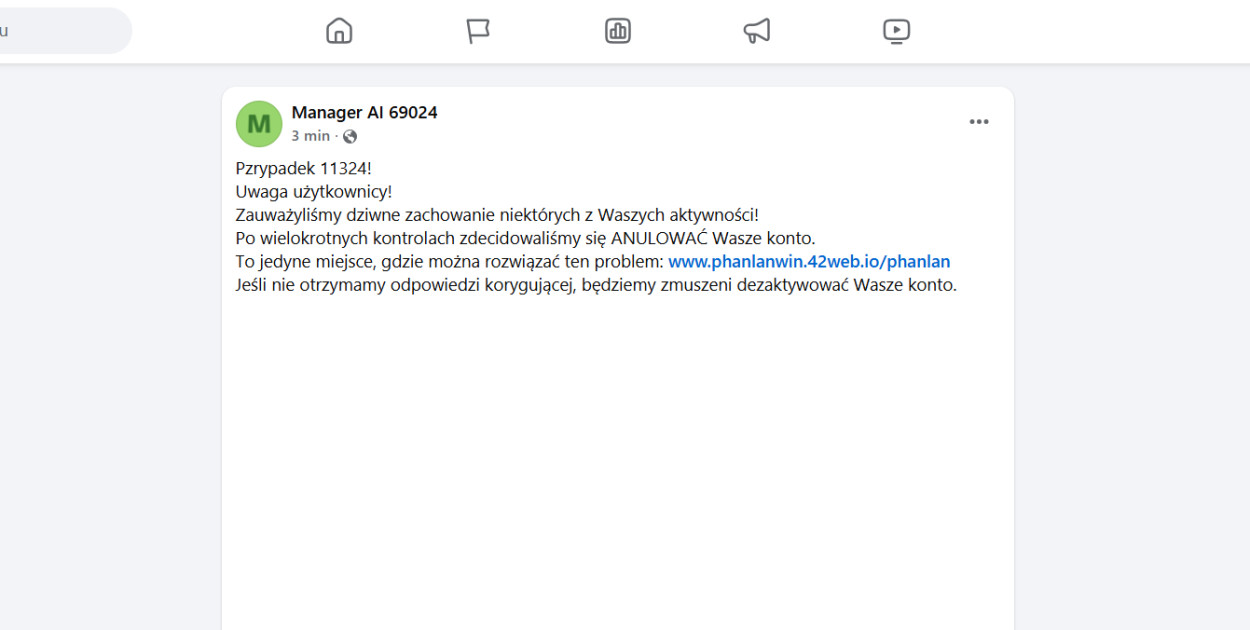
Task: Click the 'Przypadek 11324!' text line
Action: [x=303, y=168]
